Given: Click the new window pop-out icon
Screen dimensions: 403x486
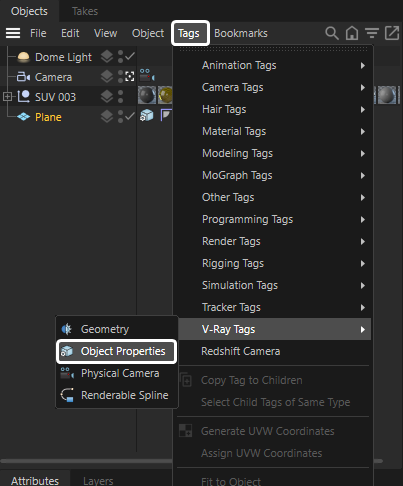Looking at the screenshot, I should click(392, 33).
